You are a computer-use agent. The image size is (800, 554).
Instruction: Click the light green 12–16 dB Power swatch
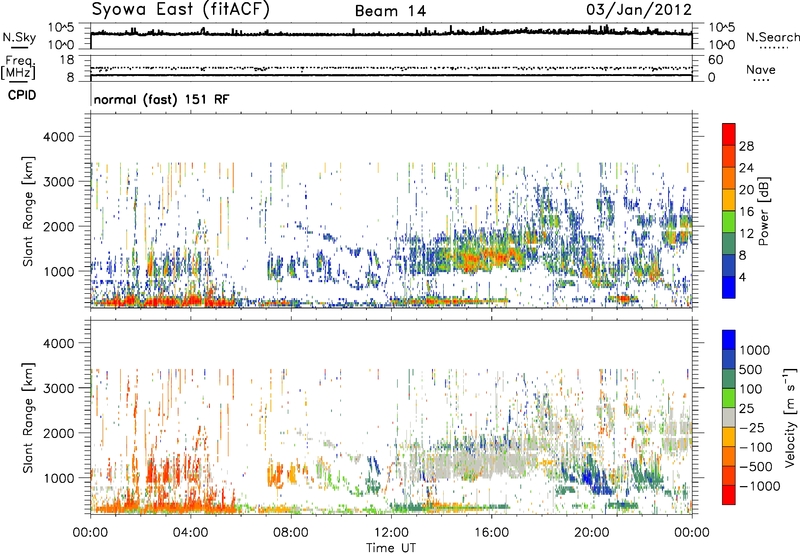coord(729,222)
